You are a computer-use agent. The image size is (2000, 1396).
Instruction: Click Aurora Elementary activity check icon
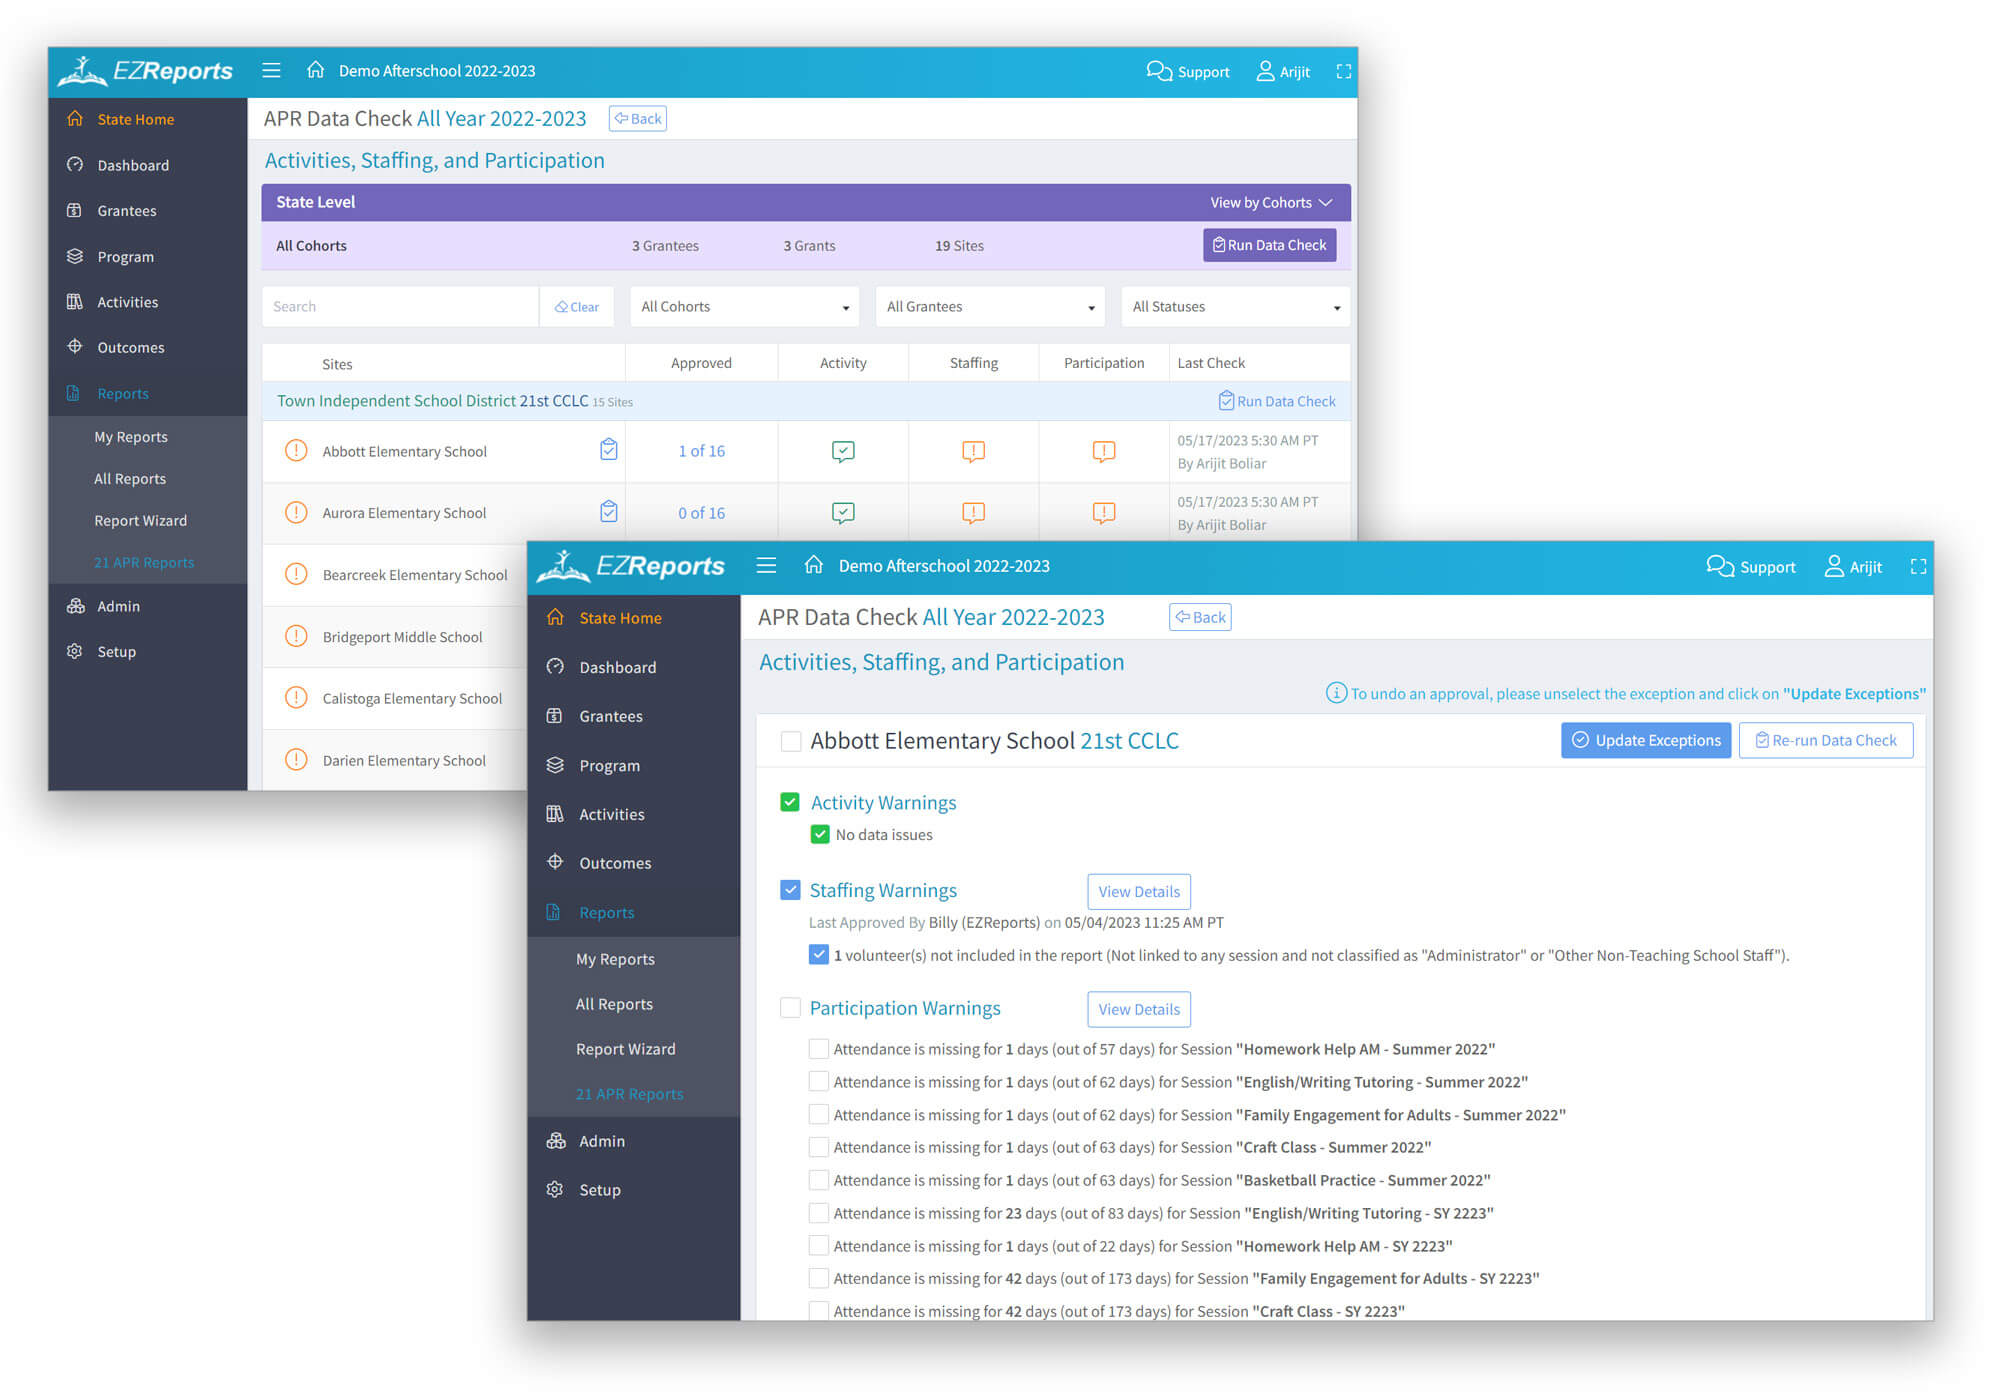click(843, 513)
